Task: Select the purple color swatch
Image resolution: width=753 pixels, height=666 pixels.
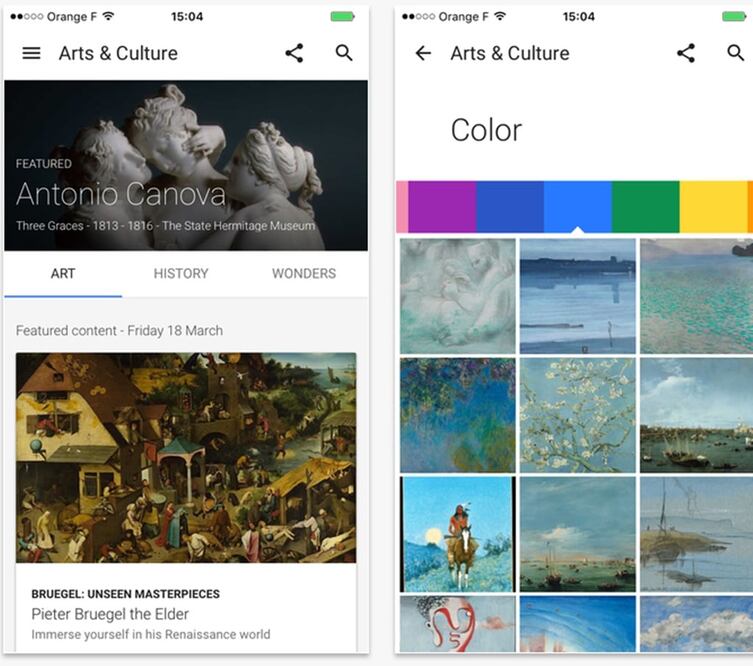Action: [x=441, y=206]
